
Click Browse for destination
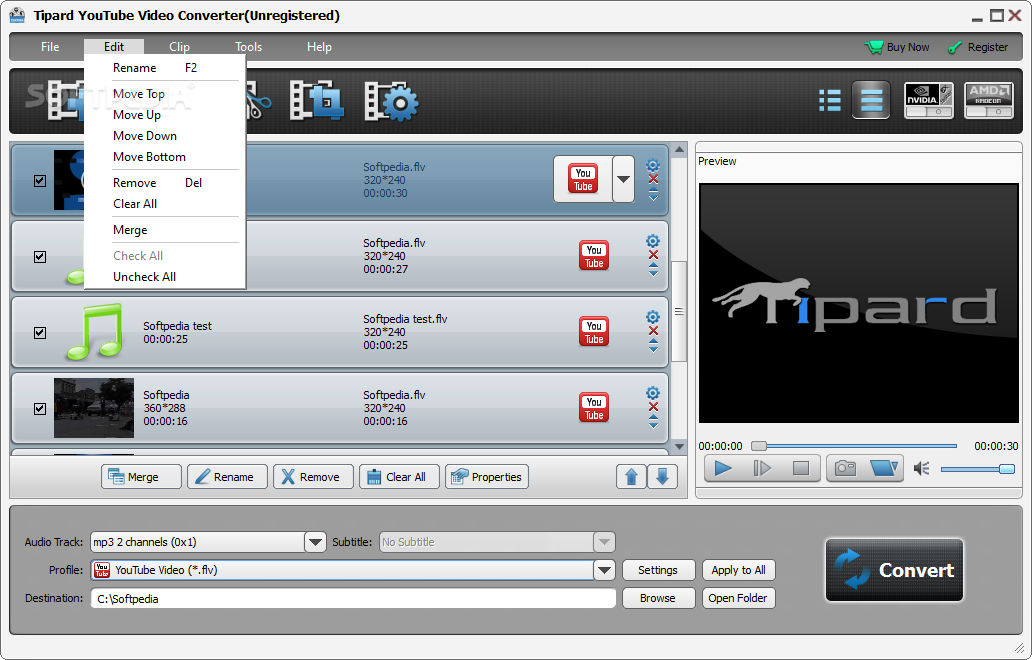point(658,598)
